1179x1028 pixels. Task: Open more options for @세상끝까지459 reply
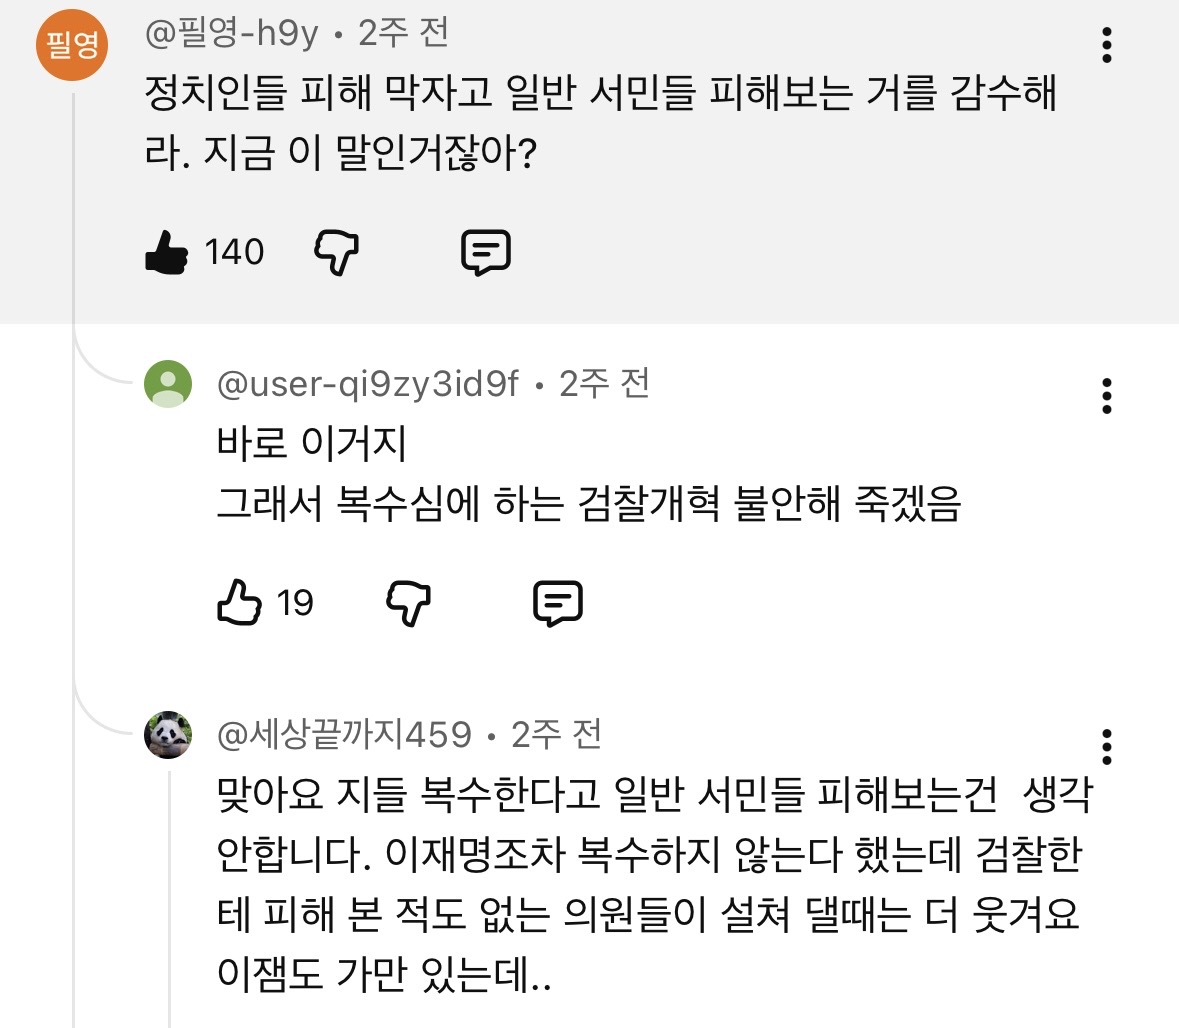1107,747
